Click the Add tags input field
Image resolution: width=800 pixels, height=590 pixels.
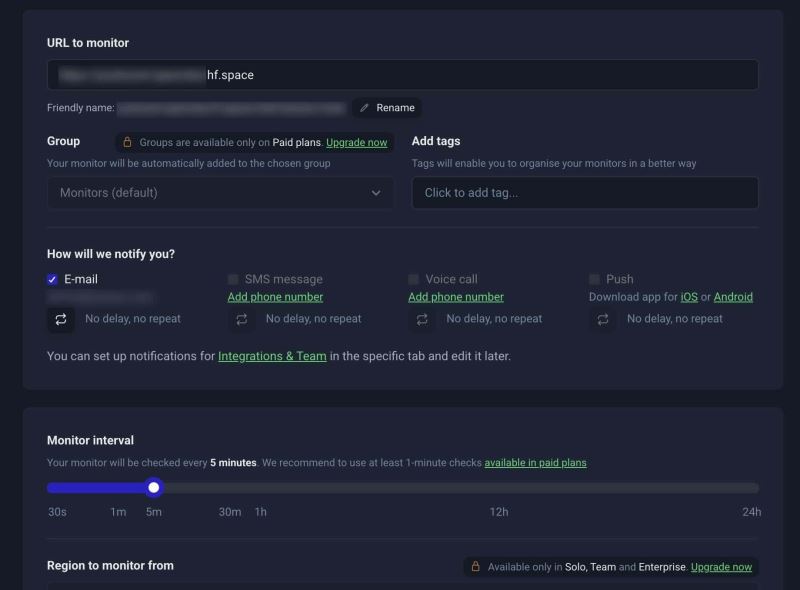click(585, 193)
